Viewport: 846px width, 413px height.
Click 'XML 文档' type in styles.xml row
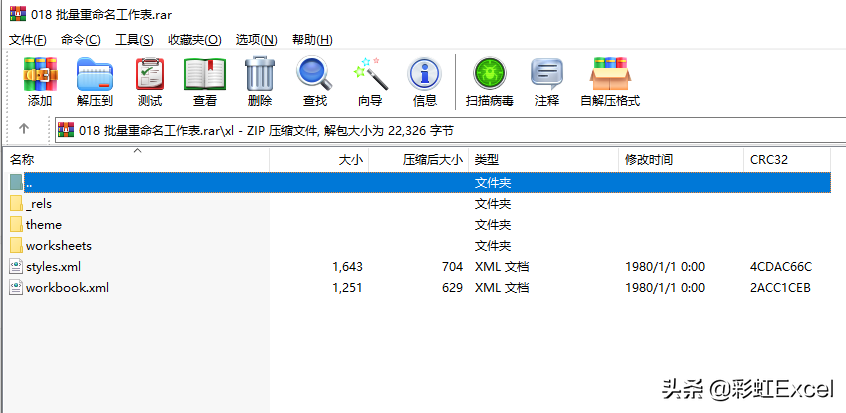[x=502, y=267]
